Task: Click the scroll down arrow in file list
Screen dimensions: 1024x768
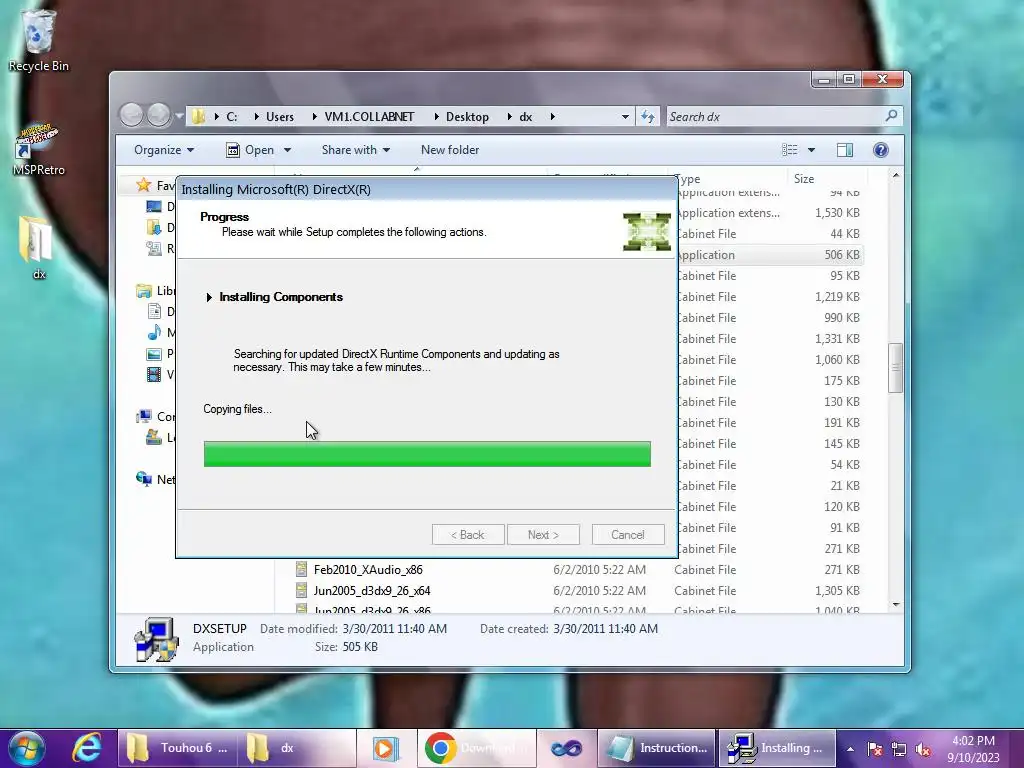Action: (895, 605)
